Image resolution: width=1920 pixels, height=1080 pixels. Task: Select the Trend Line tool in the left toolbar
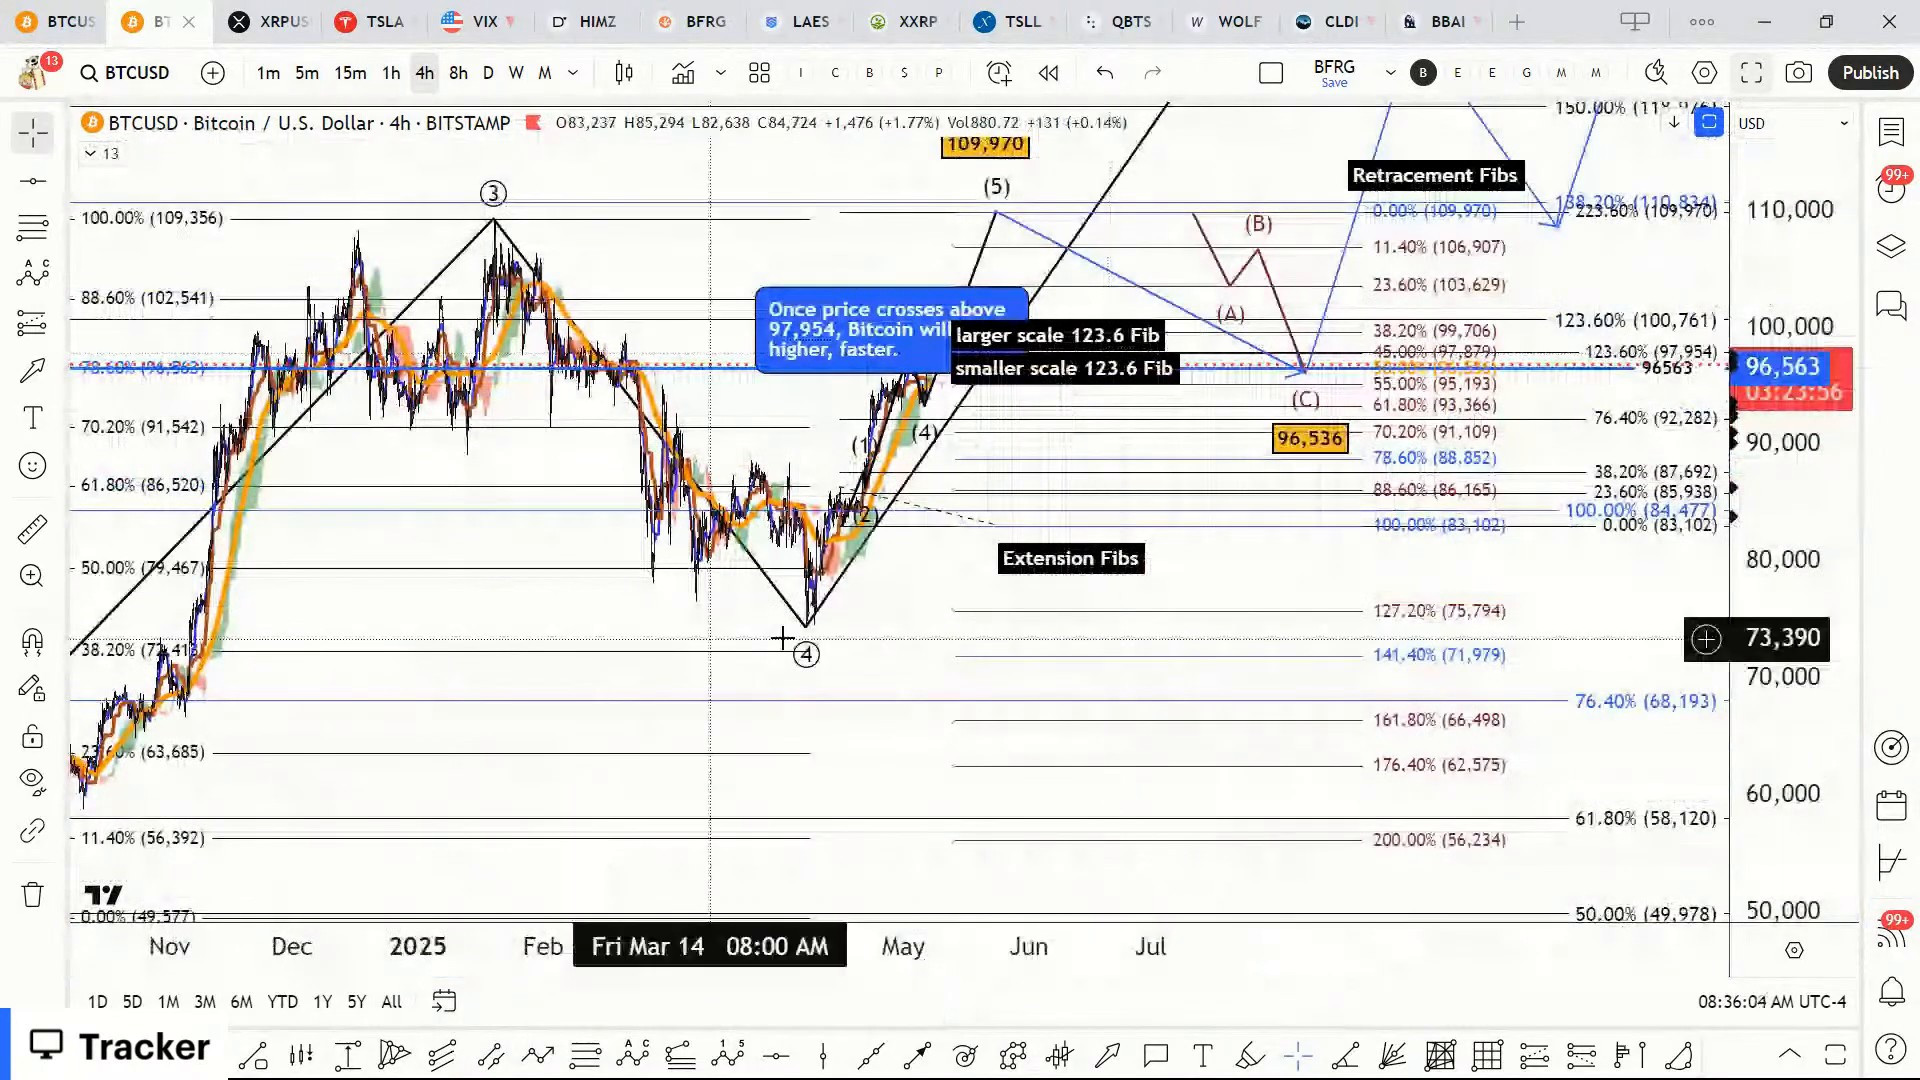(32, 181)
